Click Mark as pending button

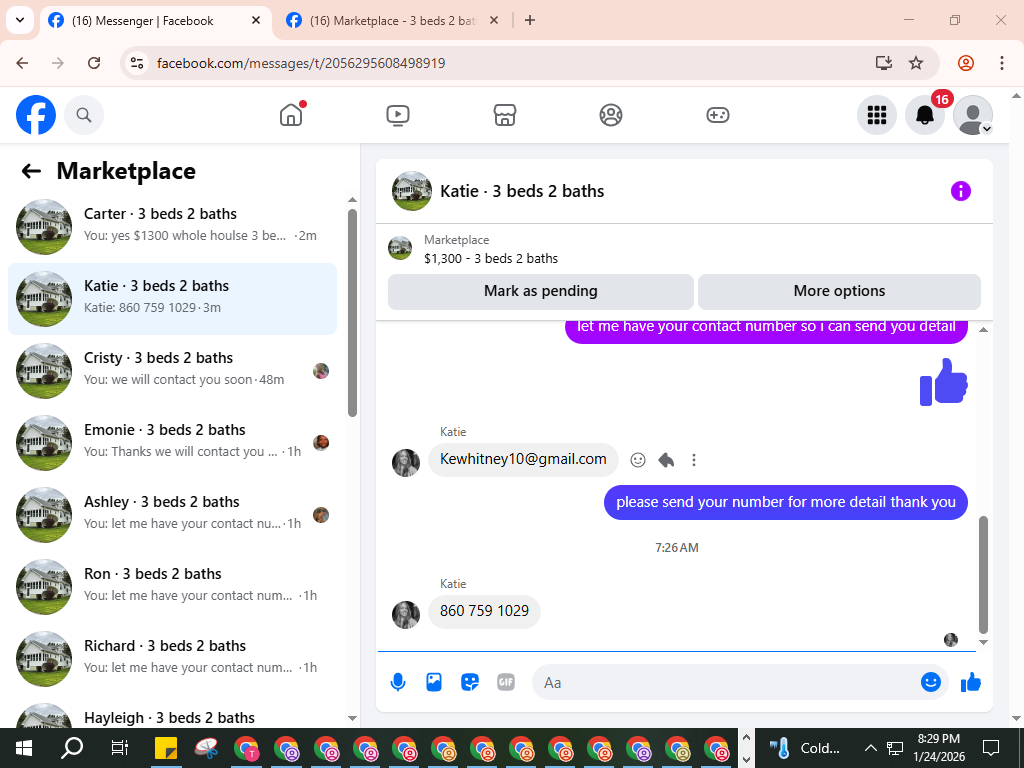point(541,291)
